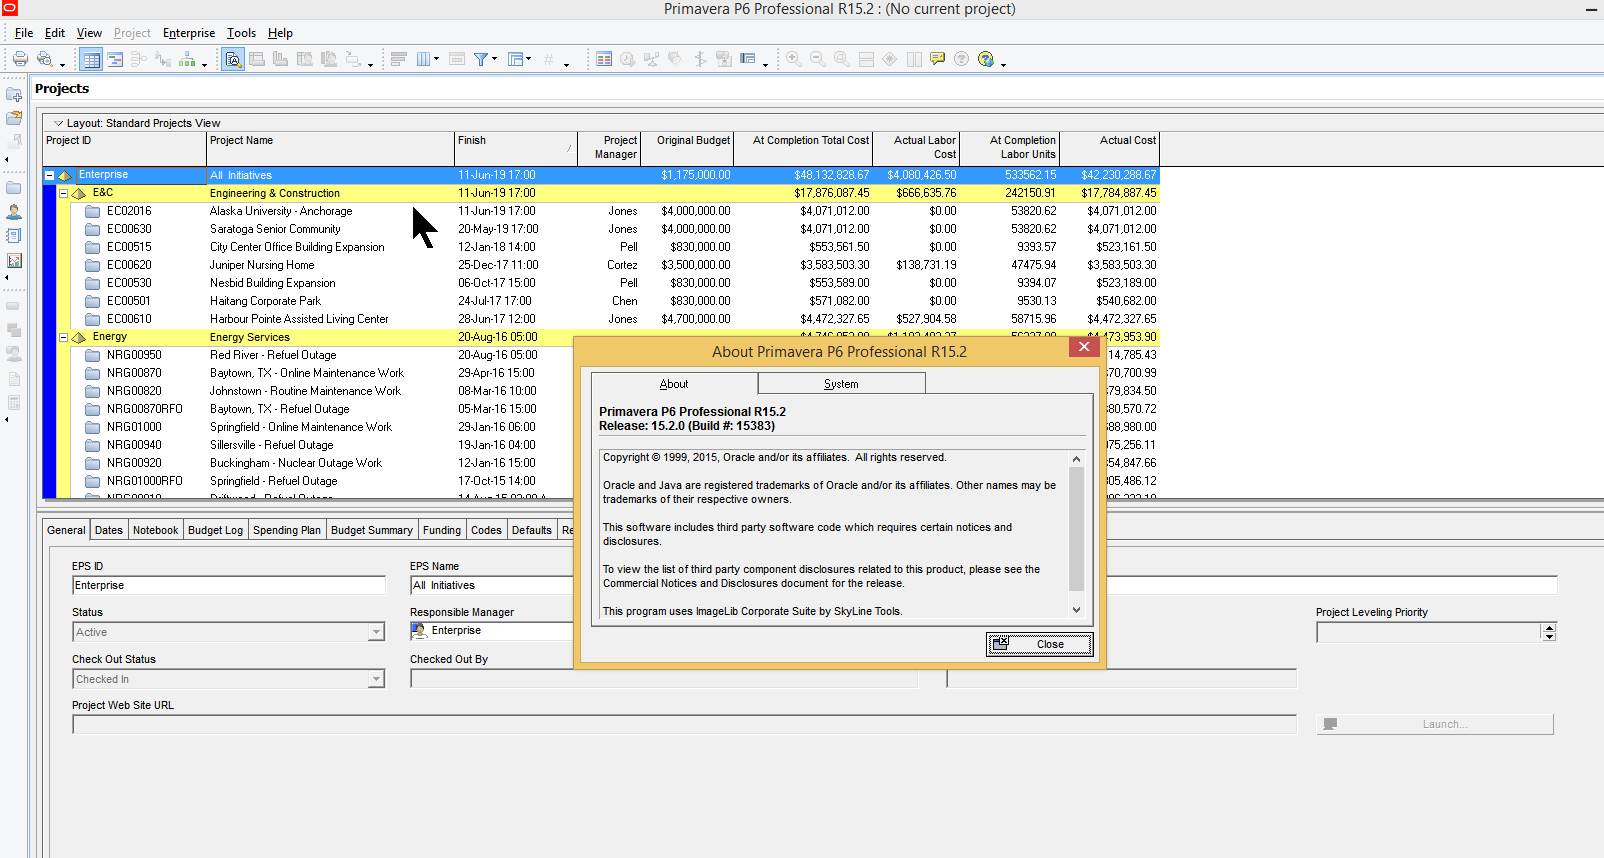This screenshot has width=1604, height=858.
Task: Open the Codes tab
Action: pyautogui.click(x=486, y=530)
